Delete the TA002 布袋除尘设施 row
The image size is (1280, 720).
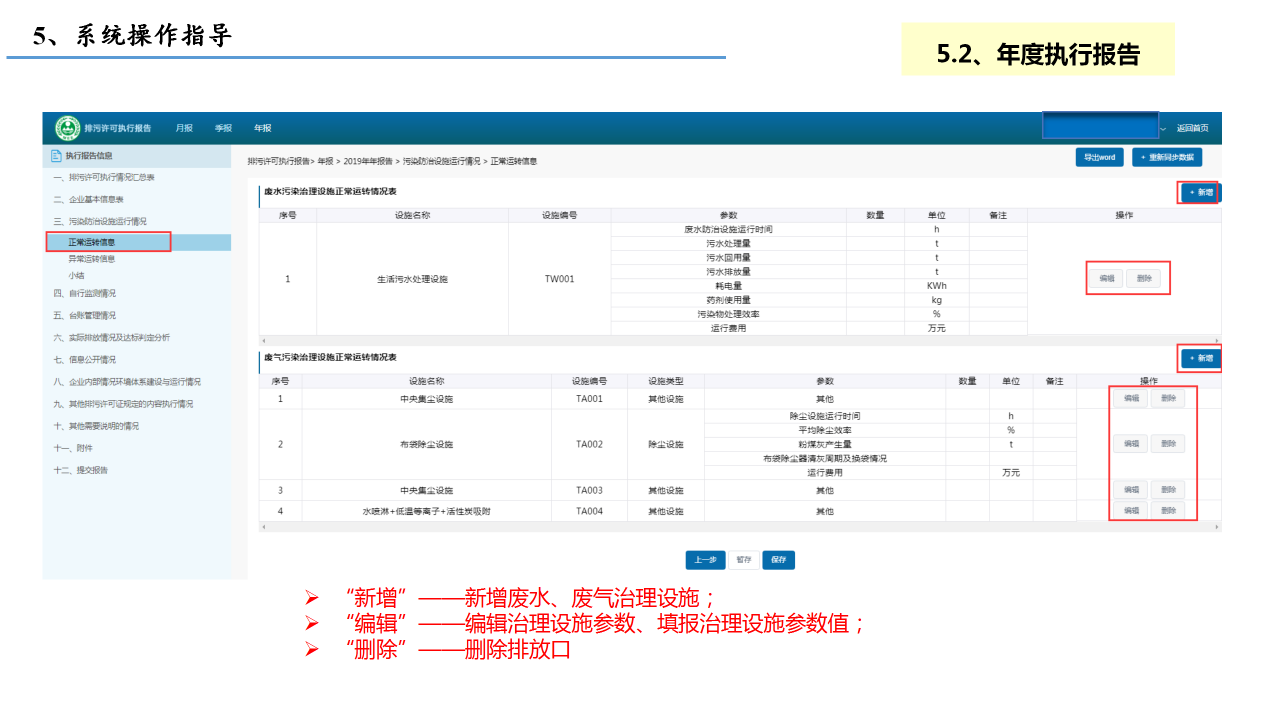pos(1167,444)
